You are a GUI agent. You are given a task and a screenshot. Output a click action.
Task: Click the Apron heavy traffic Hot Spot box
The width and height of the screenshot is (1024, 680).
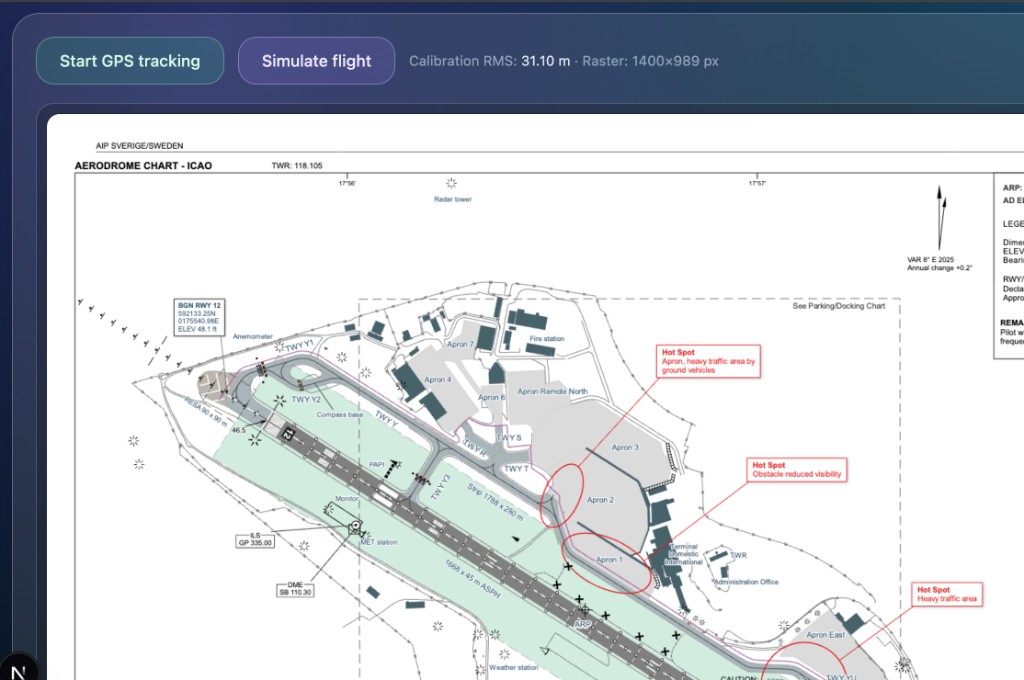(x=709, y=361)
